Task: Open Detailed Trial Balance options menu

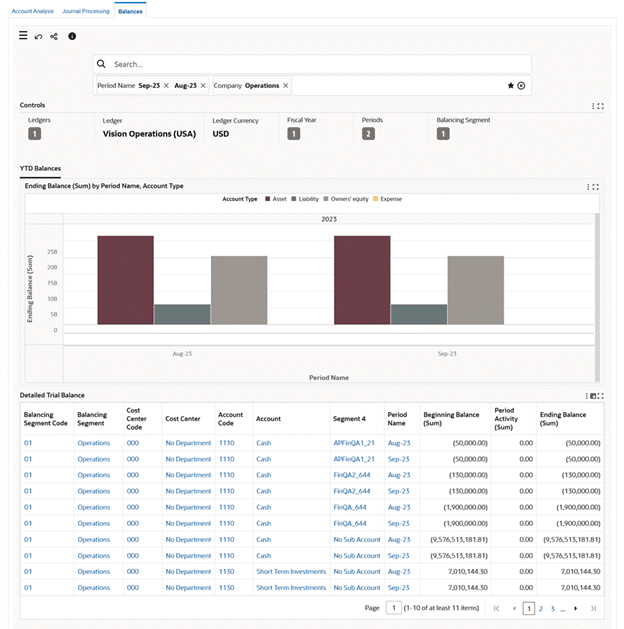Action: click(586, 396)
